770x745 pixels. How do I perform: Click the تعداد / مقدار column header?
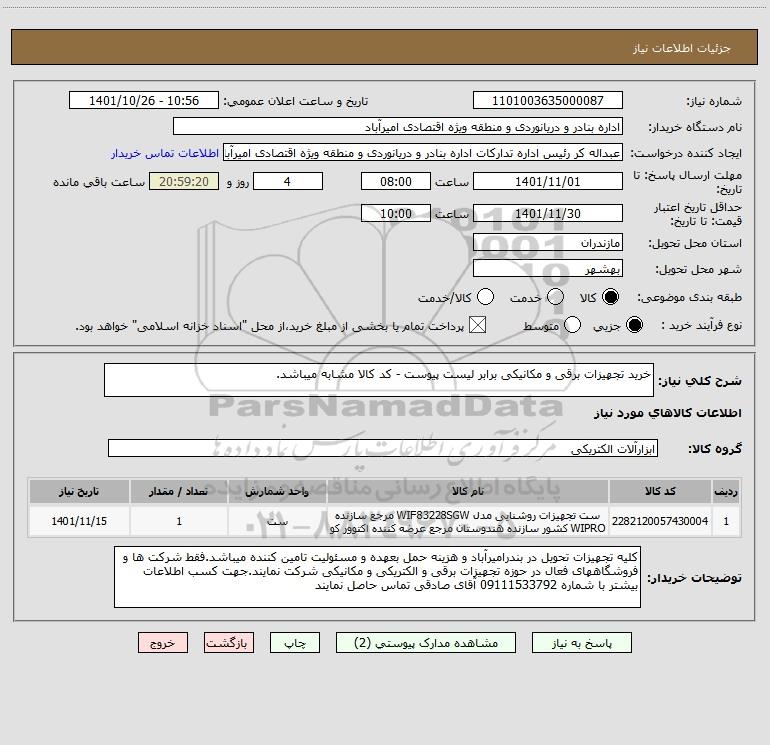click(179, 491)
